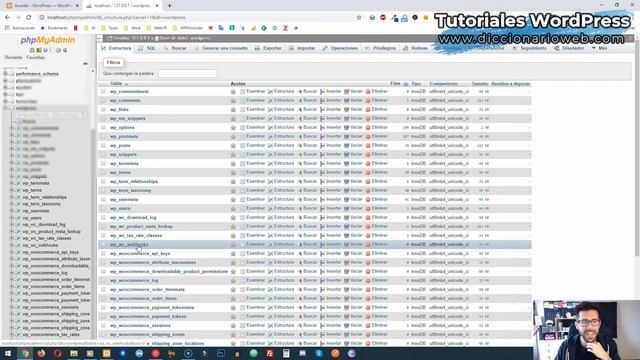Switch to the SQL tab
This screenshot has height=360, width=640.
tap(147, 48)
